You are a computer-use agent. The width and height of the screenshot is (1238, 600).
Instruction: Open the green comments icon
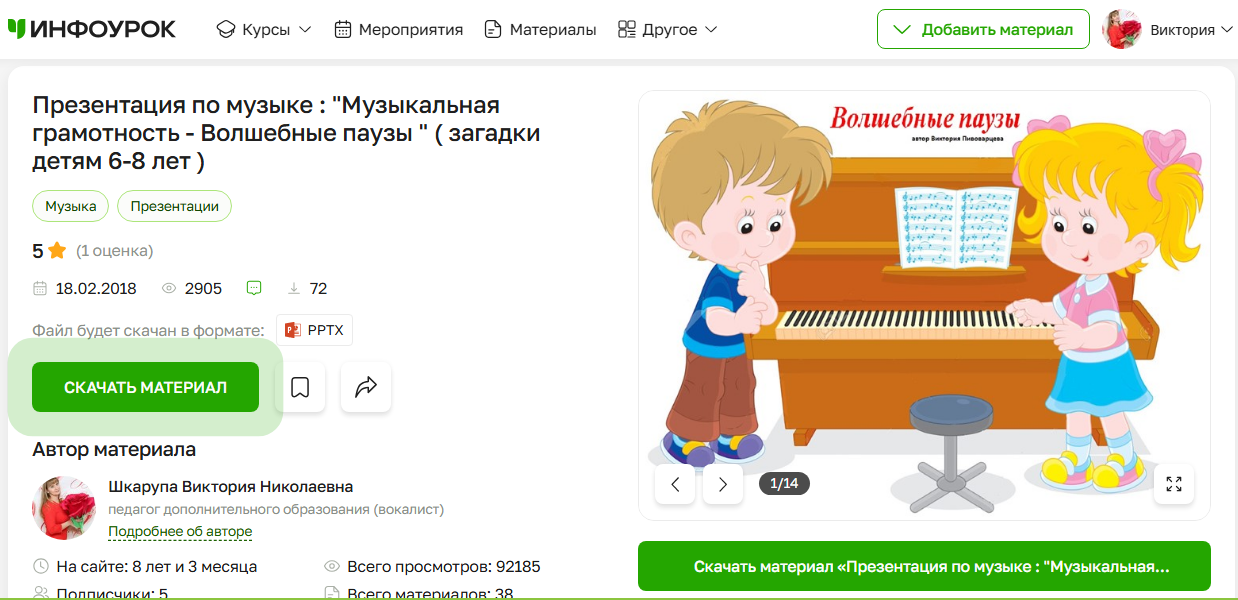pos(254,288)
